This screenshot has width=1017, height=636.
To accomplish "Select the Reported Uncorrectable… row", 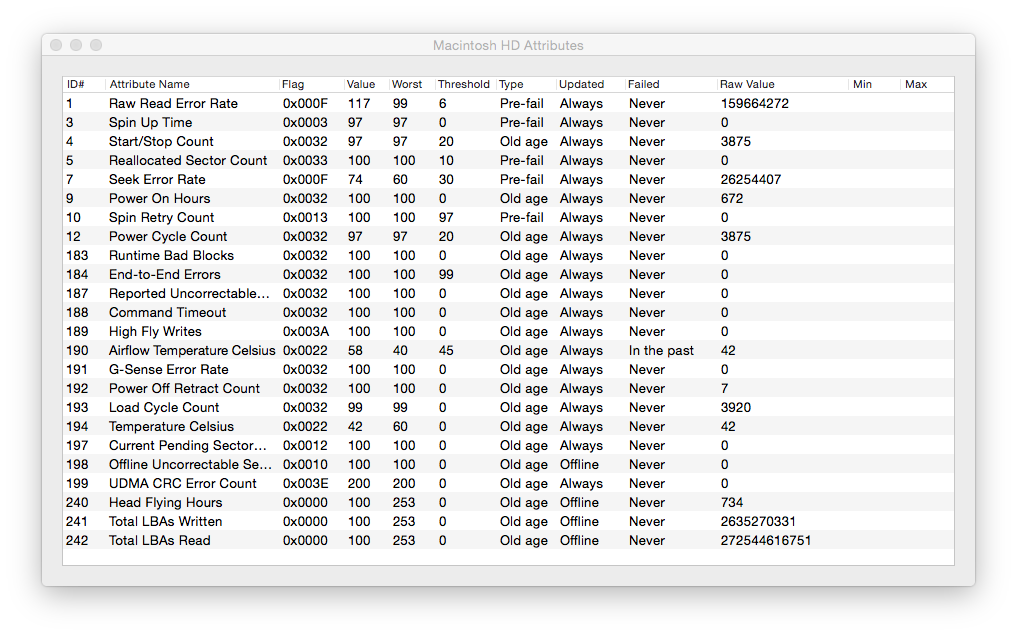I will pyautogui.click(x=508, y=293).
